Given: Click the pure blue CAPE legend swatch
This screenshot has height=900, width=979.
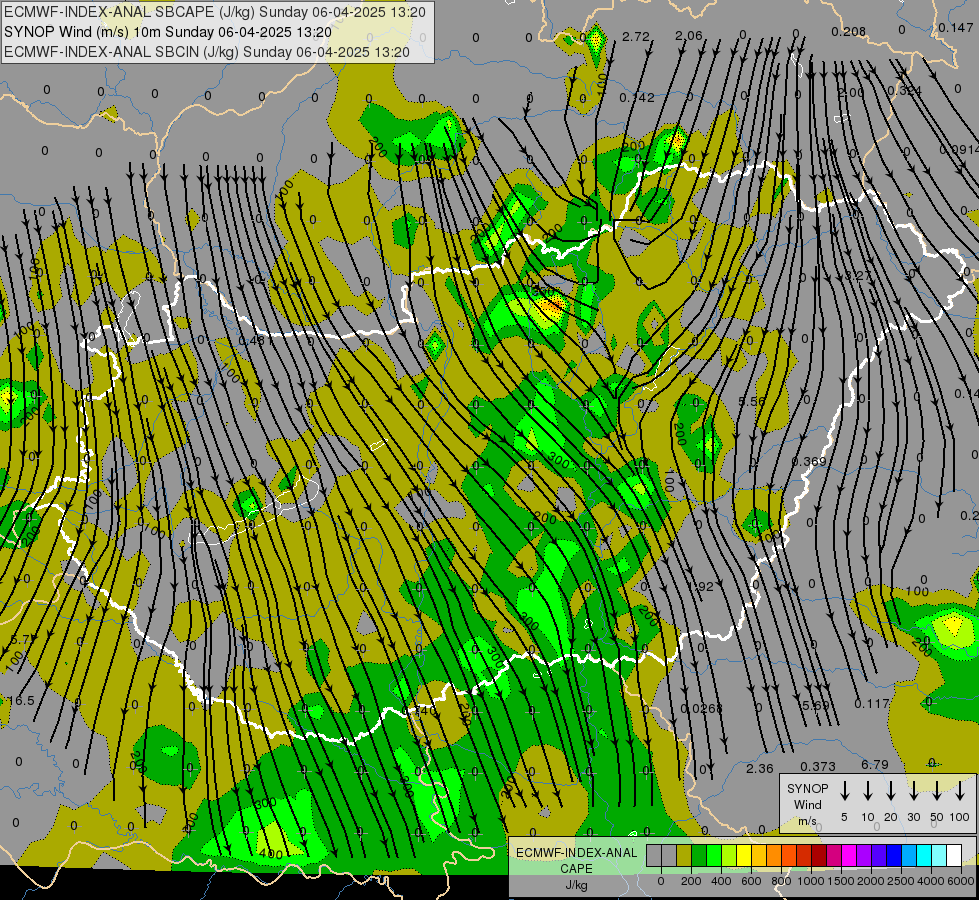Looking at the screenshot, I should (893, 856).
